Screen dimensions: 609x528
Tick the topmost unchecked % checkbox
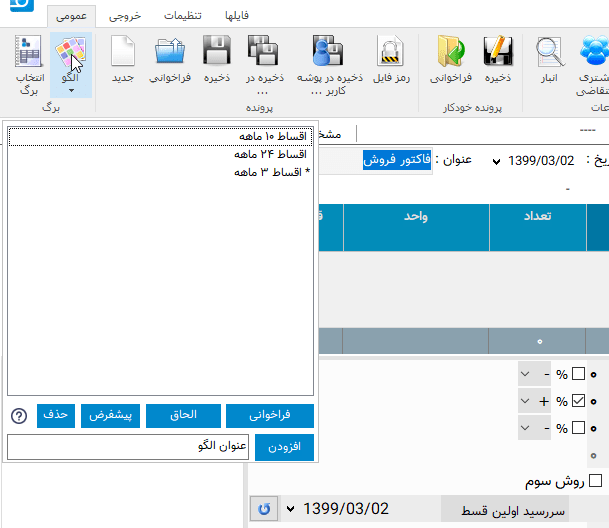pos(578,375)
